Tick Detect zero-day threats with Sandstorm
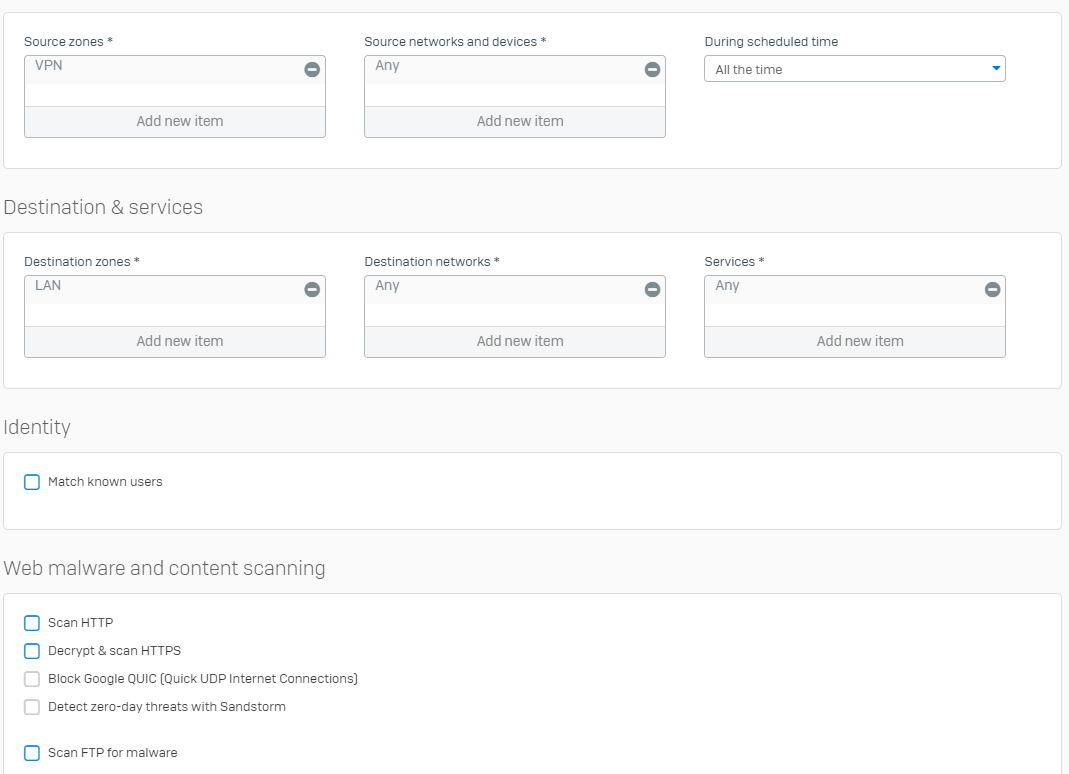 click(32, 707)
